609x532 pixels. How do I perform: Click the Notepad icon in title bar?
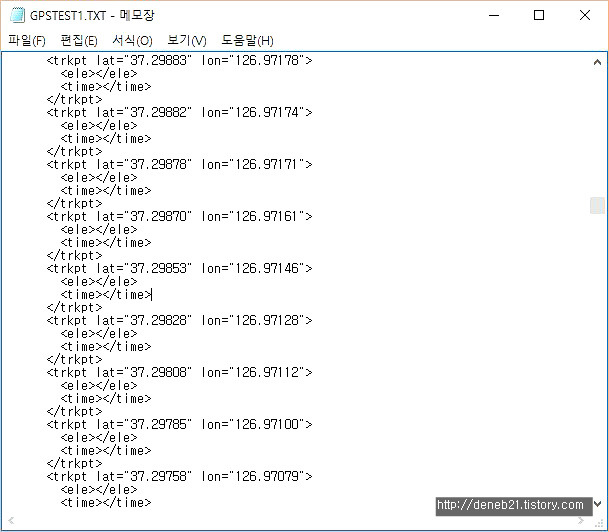point(17,15)
